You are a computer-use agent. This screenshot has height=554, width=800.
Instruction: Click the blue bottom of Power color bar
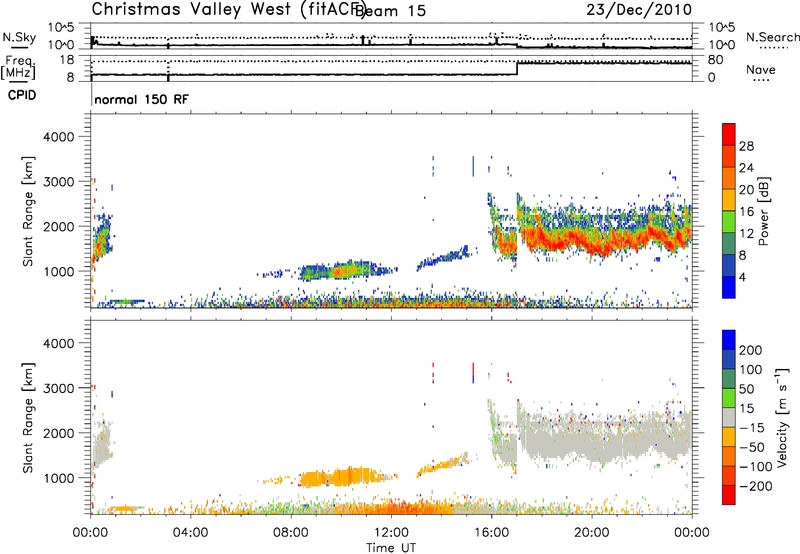click(729, 287)
